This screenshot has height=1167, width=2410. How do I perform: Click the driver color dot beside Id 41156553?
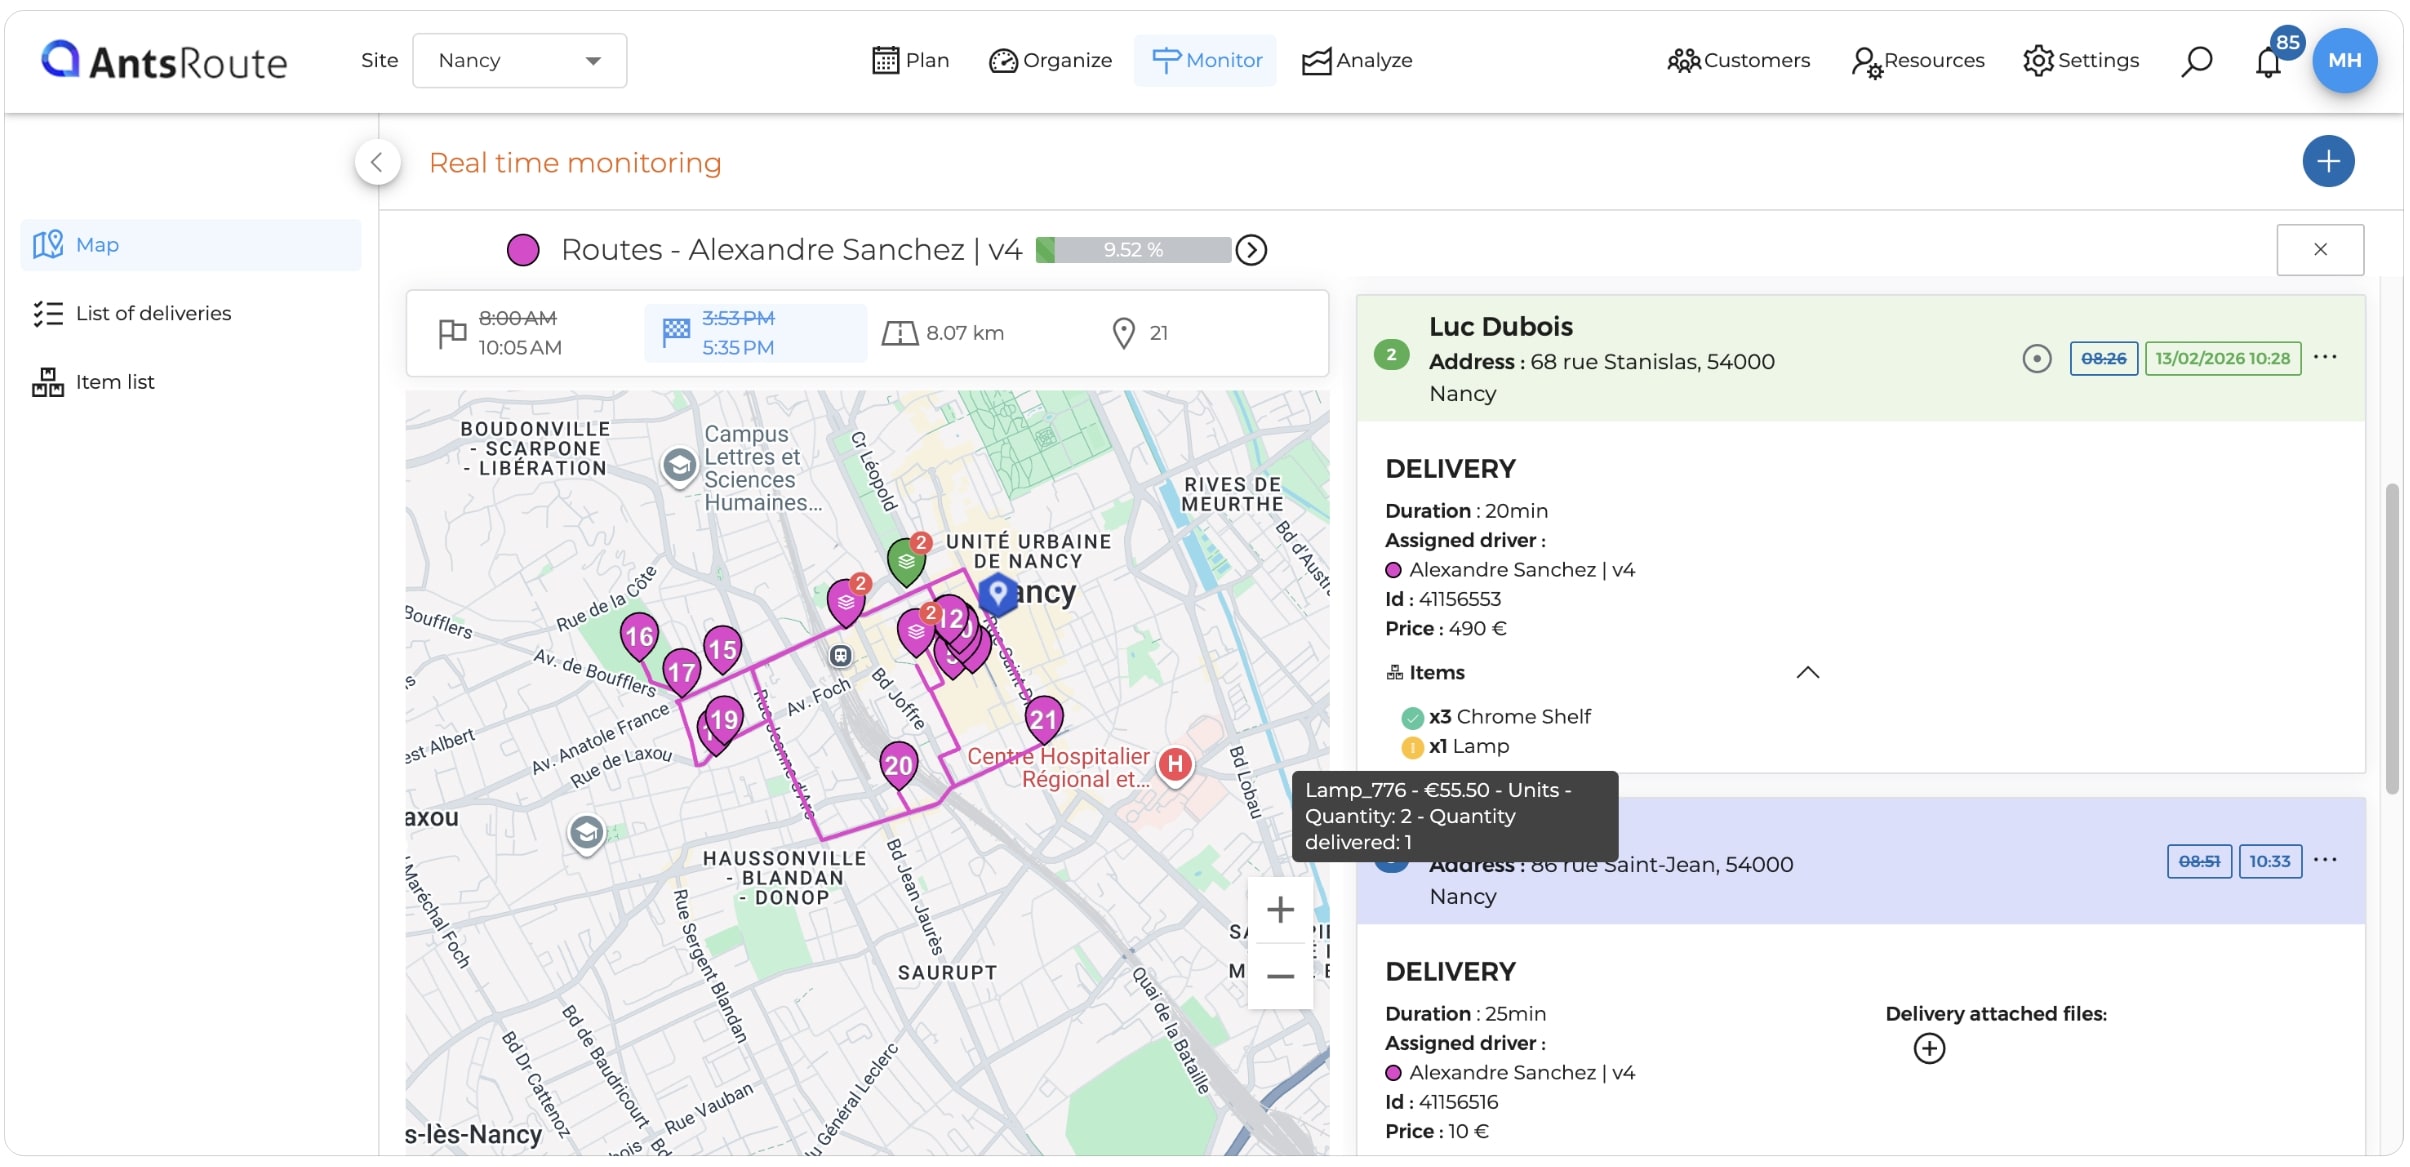pyautogui.click(x=1393, y=570)
